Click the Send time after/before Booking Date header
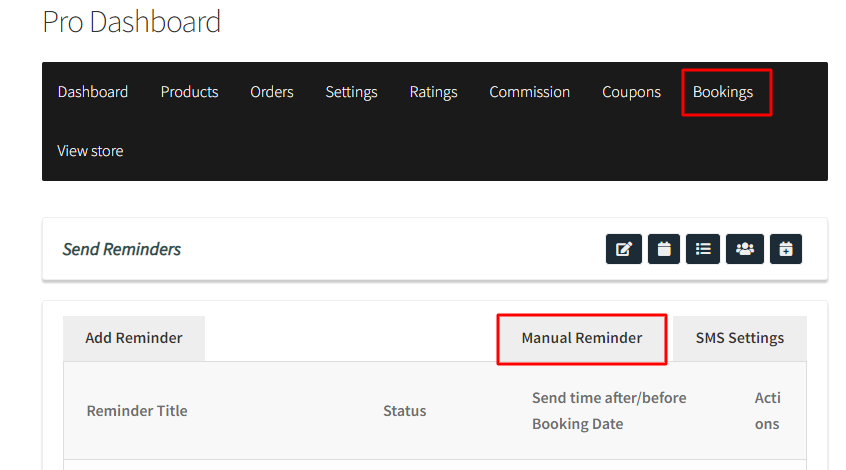Screen dimensions: 846x470 point(609,411)
